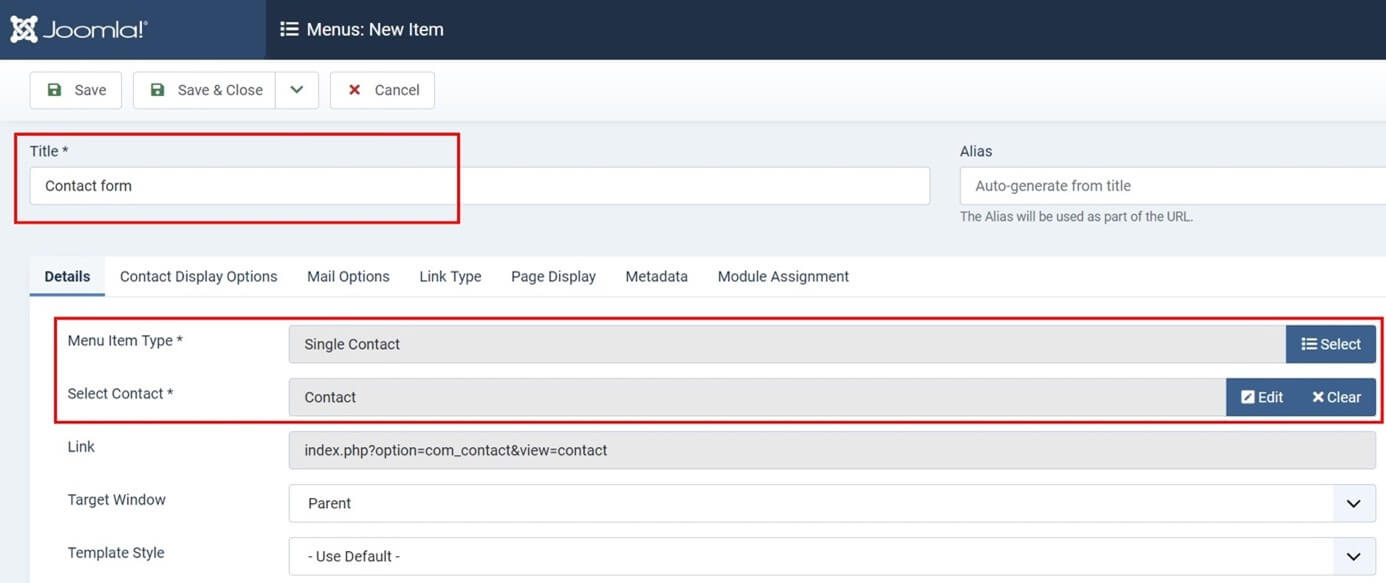1386x583 pixels.
Task: Click Select button for Menu Item Type
Action: point(1330,344)
